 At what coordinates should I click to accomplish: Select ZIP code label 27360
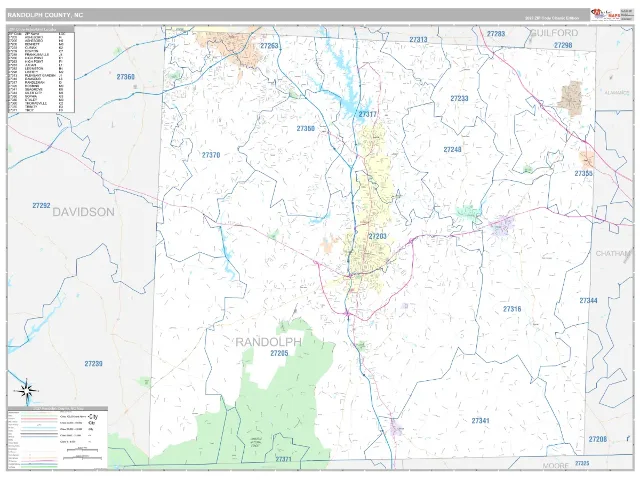click(x=125, y=77)
